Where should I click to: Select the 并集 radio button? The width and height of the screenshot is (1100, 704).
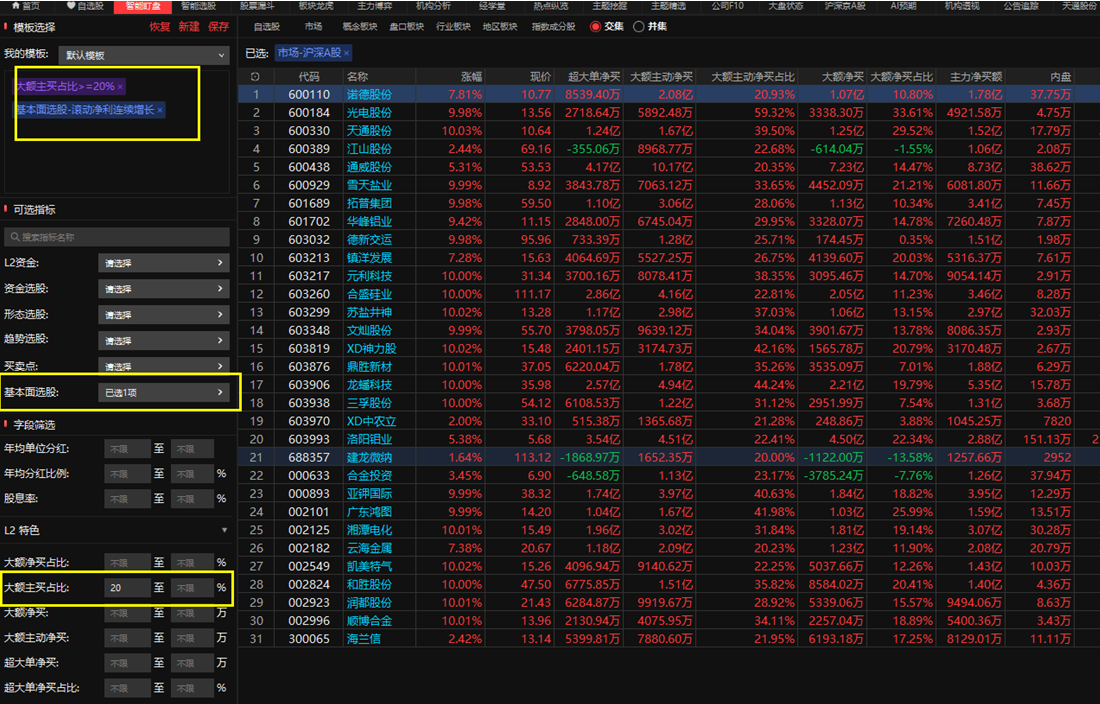click(639, 27)
